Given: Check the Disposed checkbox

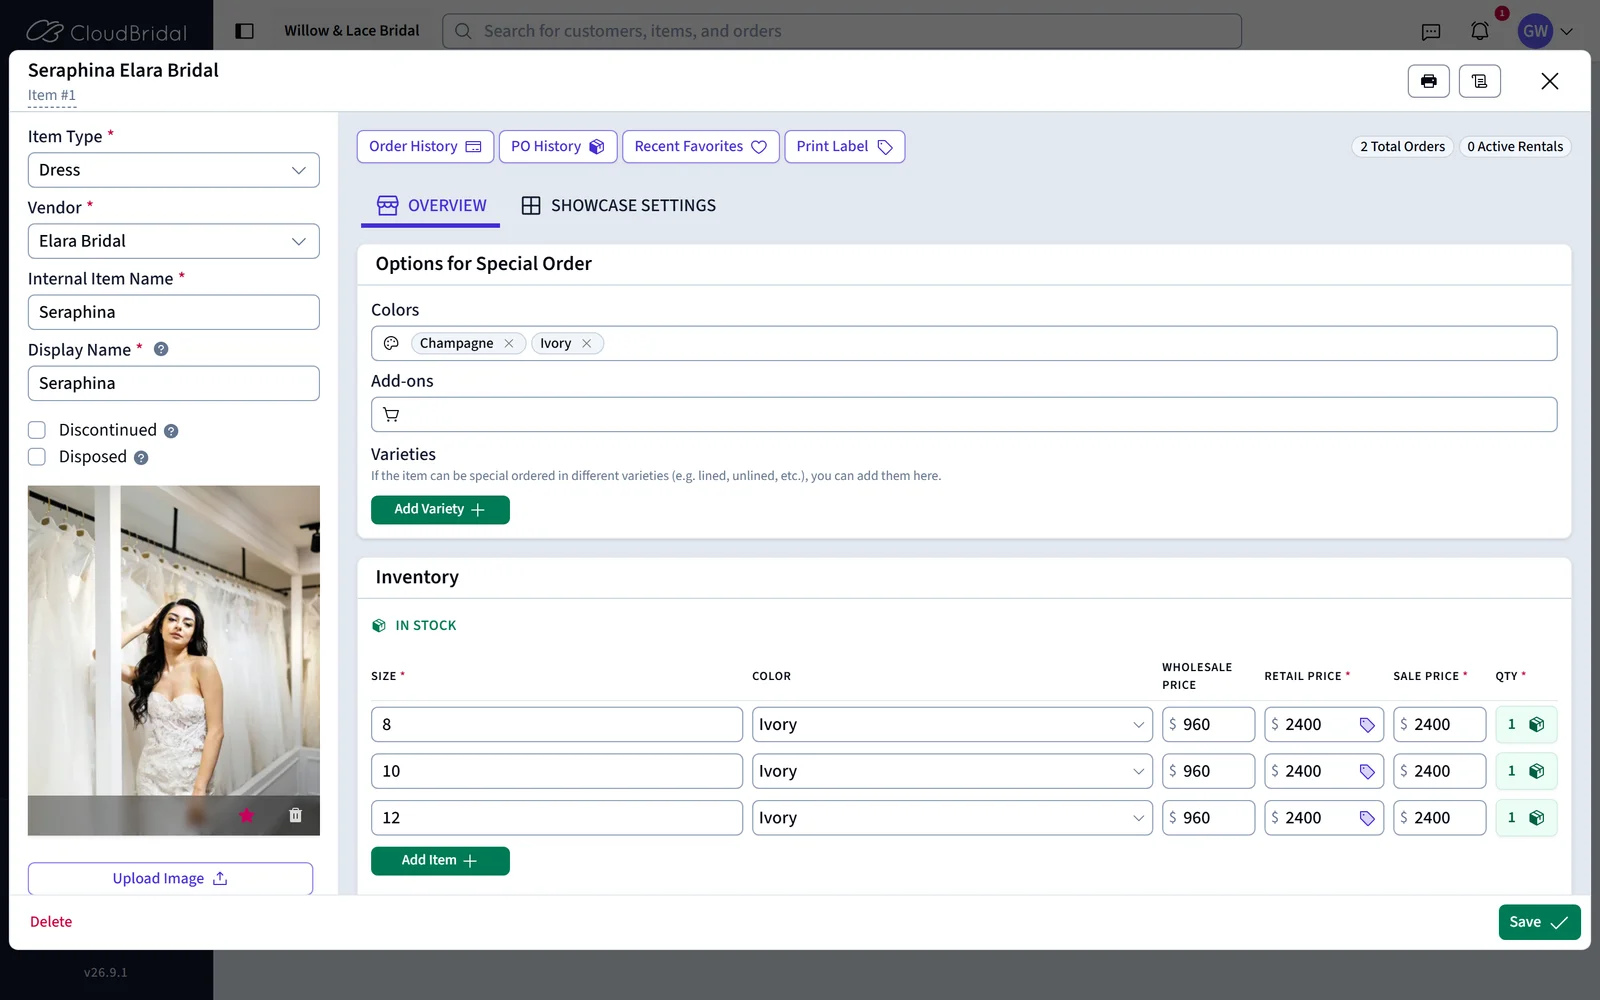Looking at the screenshot, I should 37,457.
